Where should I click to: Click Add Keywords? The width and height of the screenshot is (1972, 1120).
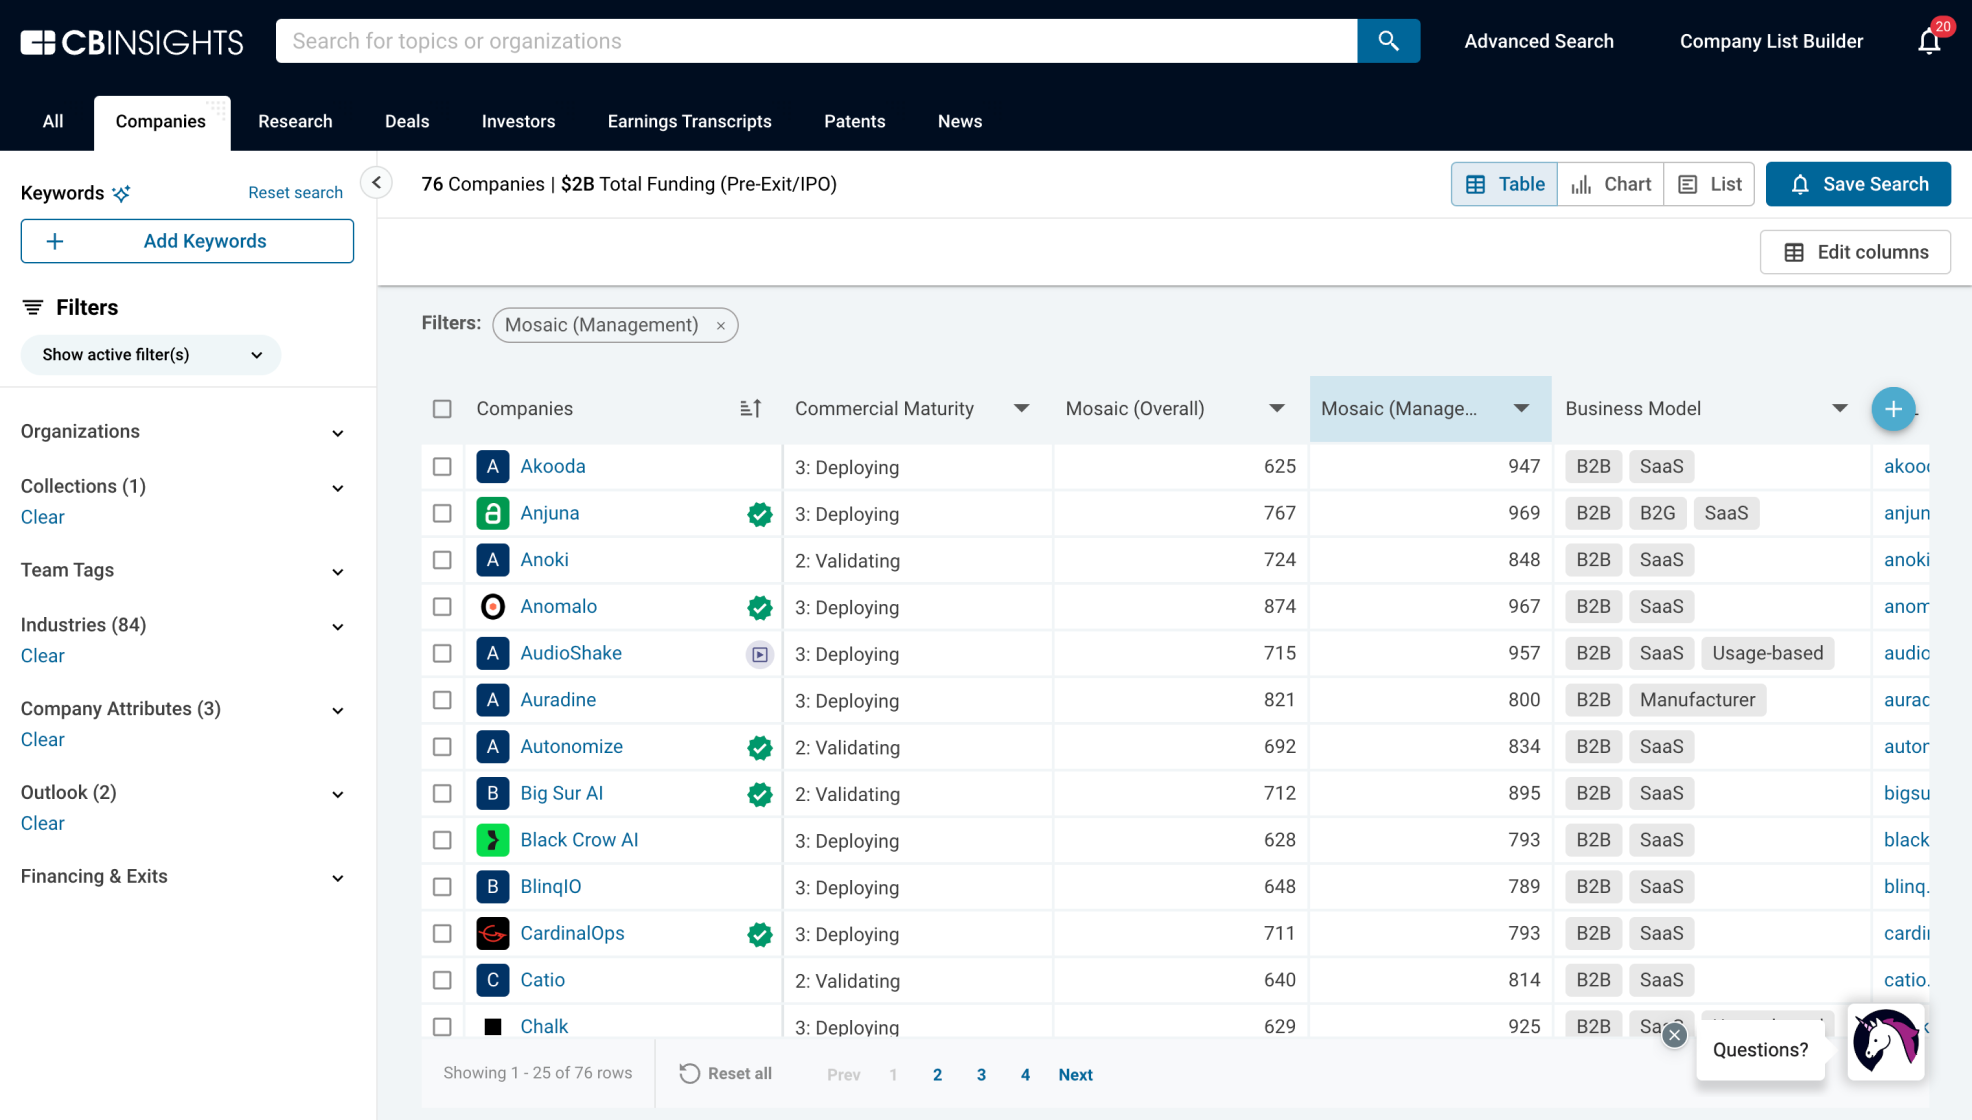[x=187, y=241]
